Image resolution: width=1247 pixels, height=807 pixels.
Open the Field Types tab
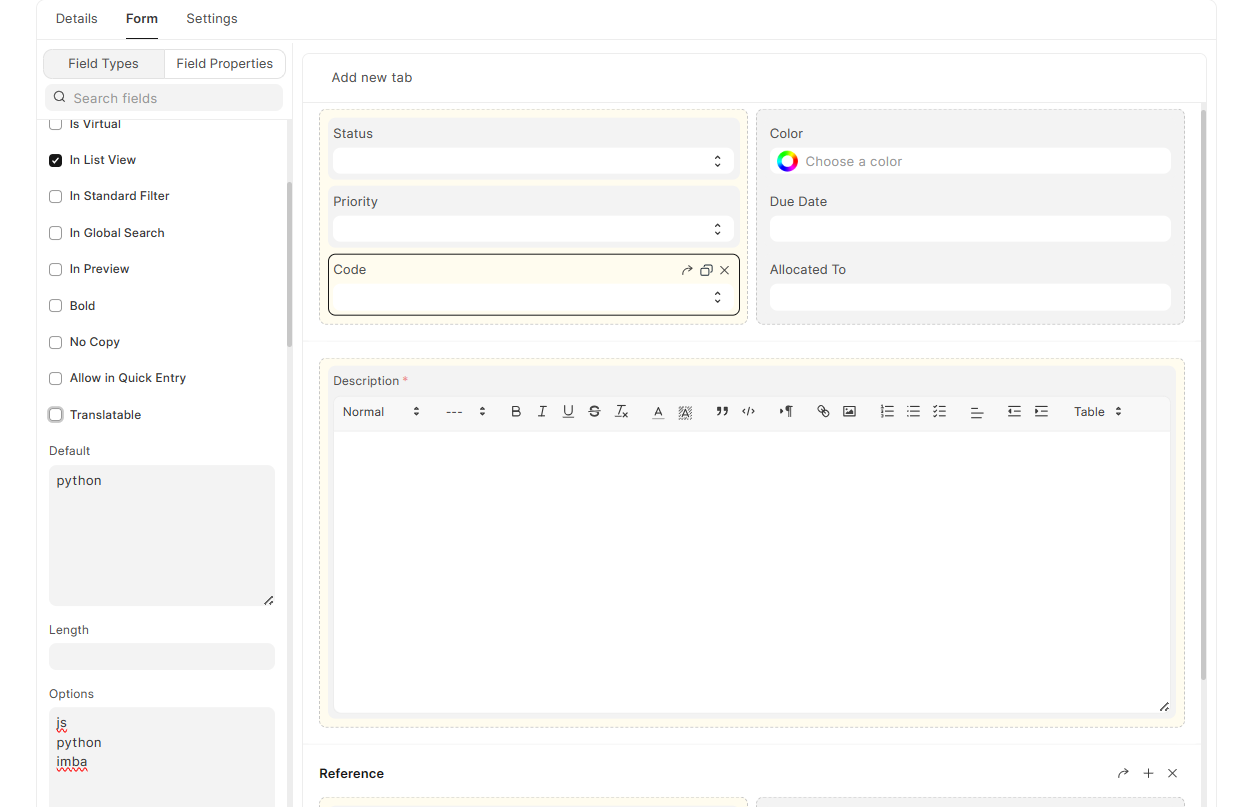[104, 64]
